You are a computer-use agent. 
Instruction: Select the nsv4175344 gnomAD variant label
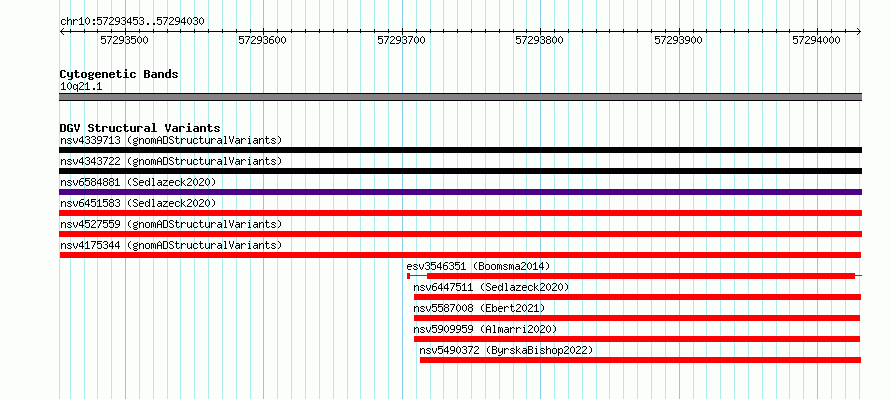pos(171,245)
